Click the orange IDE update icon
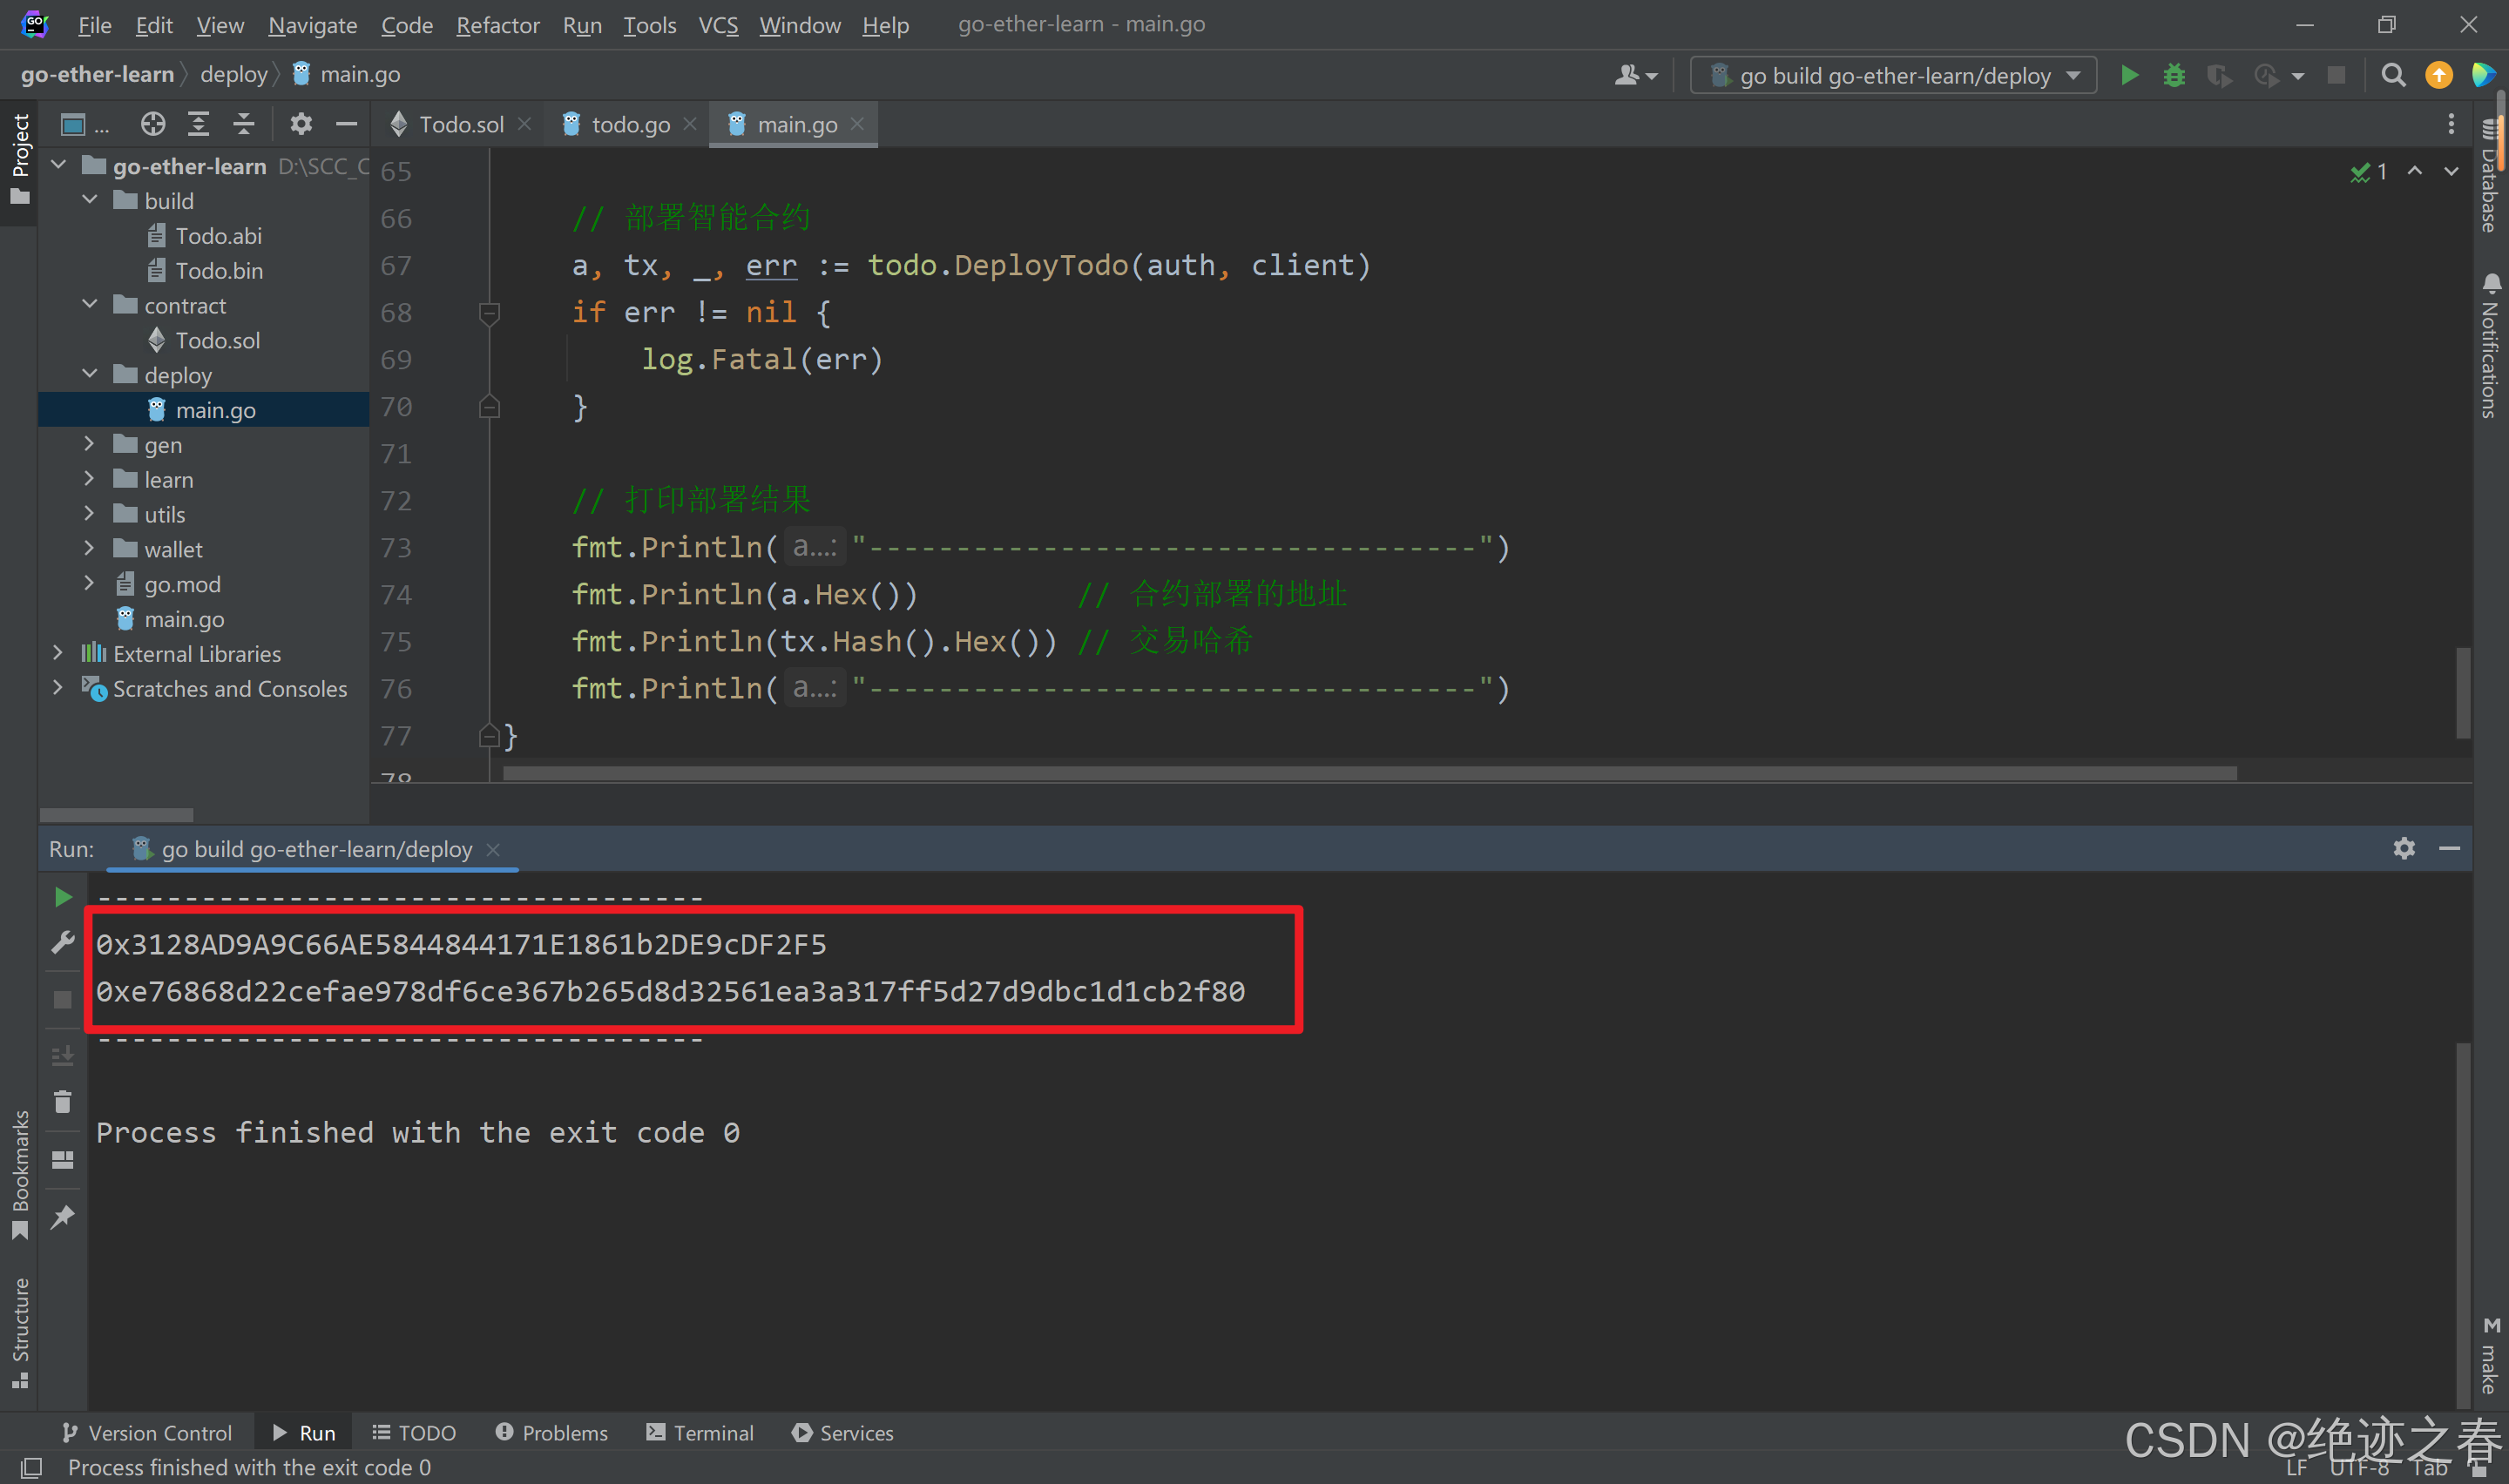The height and width of the screenshot is (1484, 2509). [2439, 75]
